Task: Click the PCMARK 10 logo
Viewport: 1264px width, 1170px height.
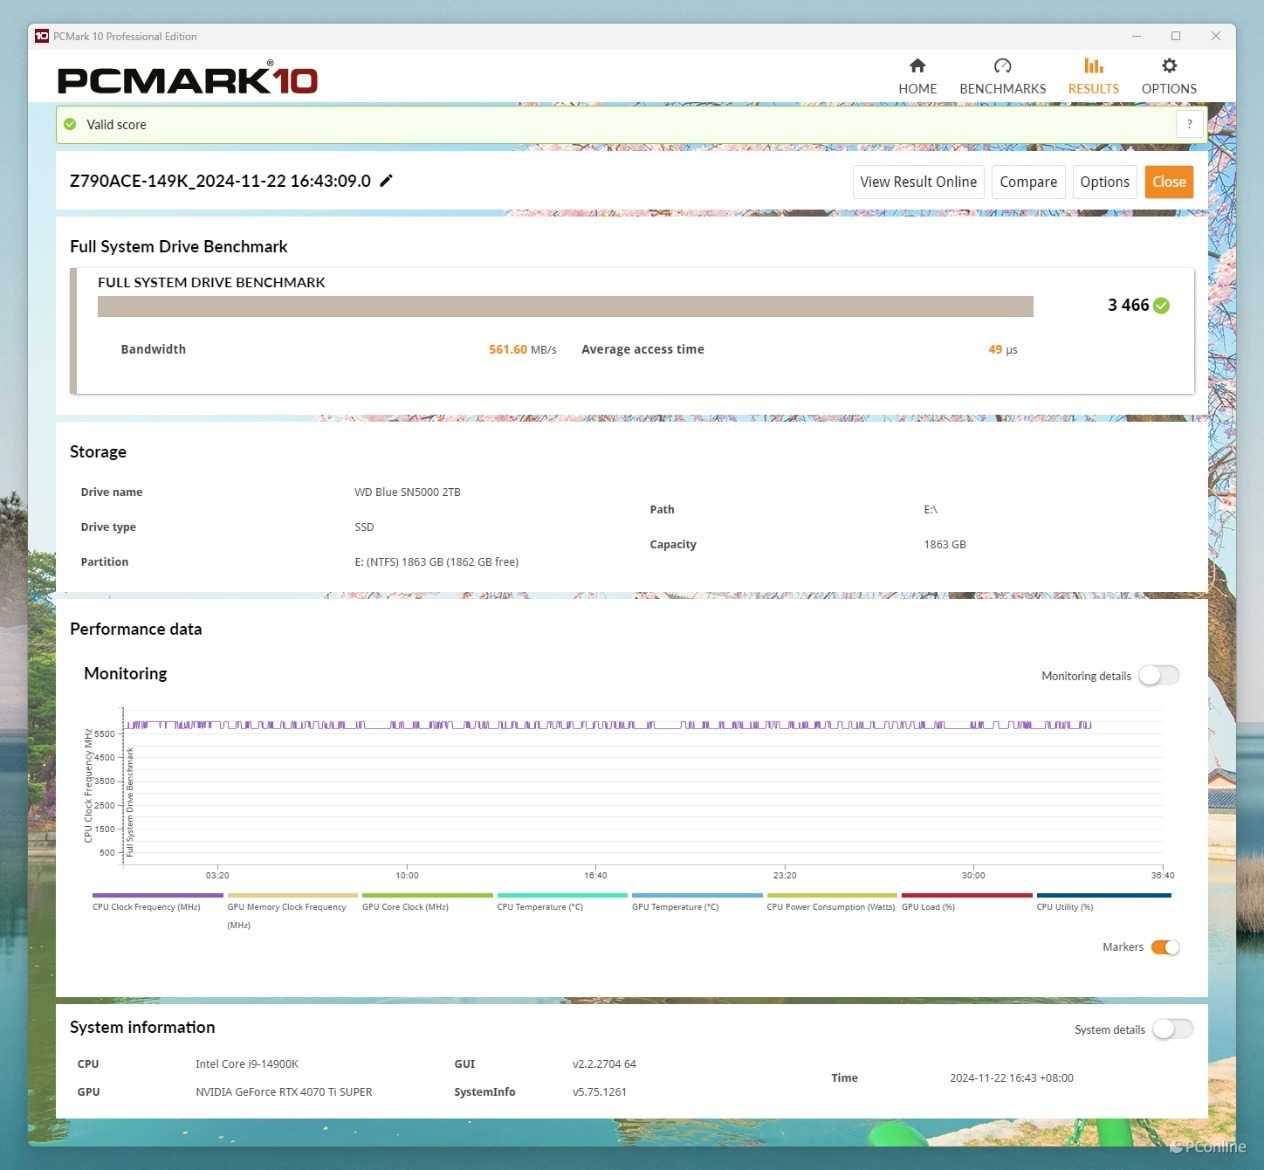Action: pyautogui.click(x=187, y=78)
